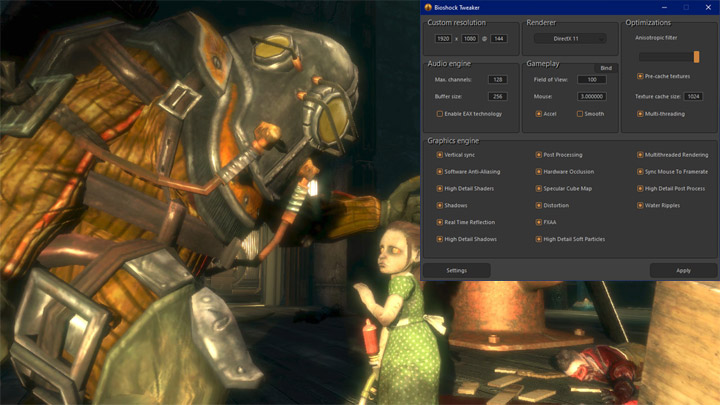720x405 pixels.
Task: Minimize the Bioshock Tweaker window
Action: [x=664, y=7]
